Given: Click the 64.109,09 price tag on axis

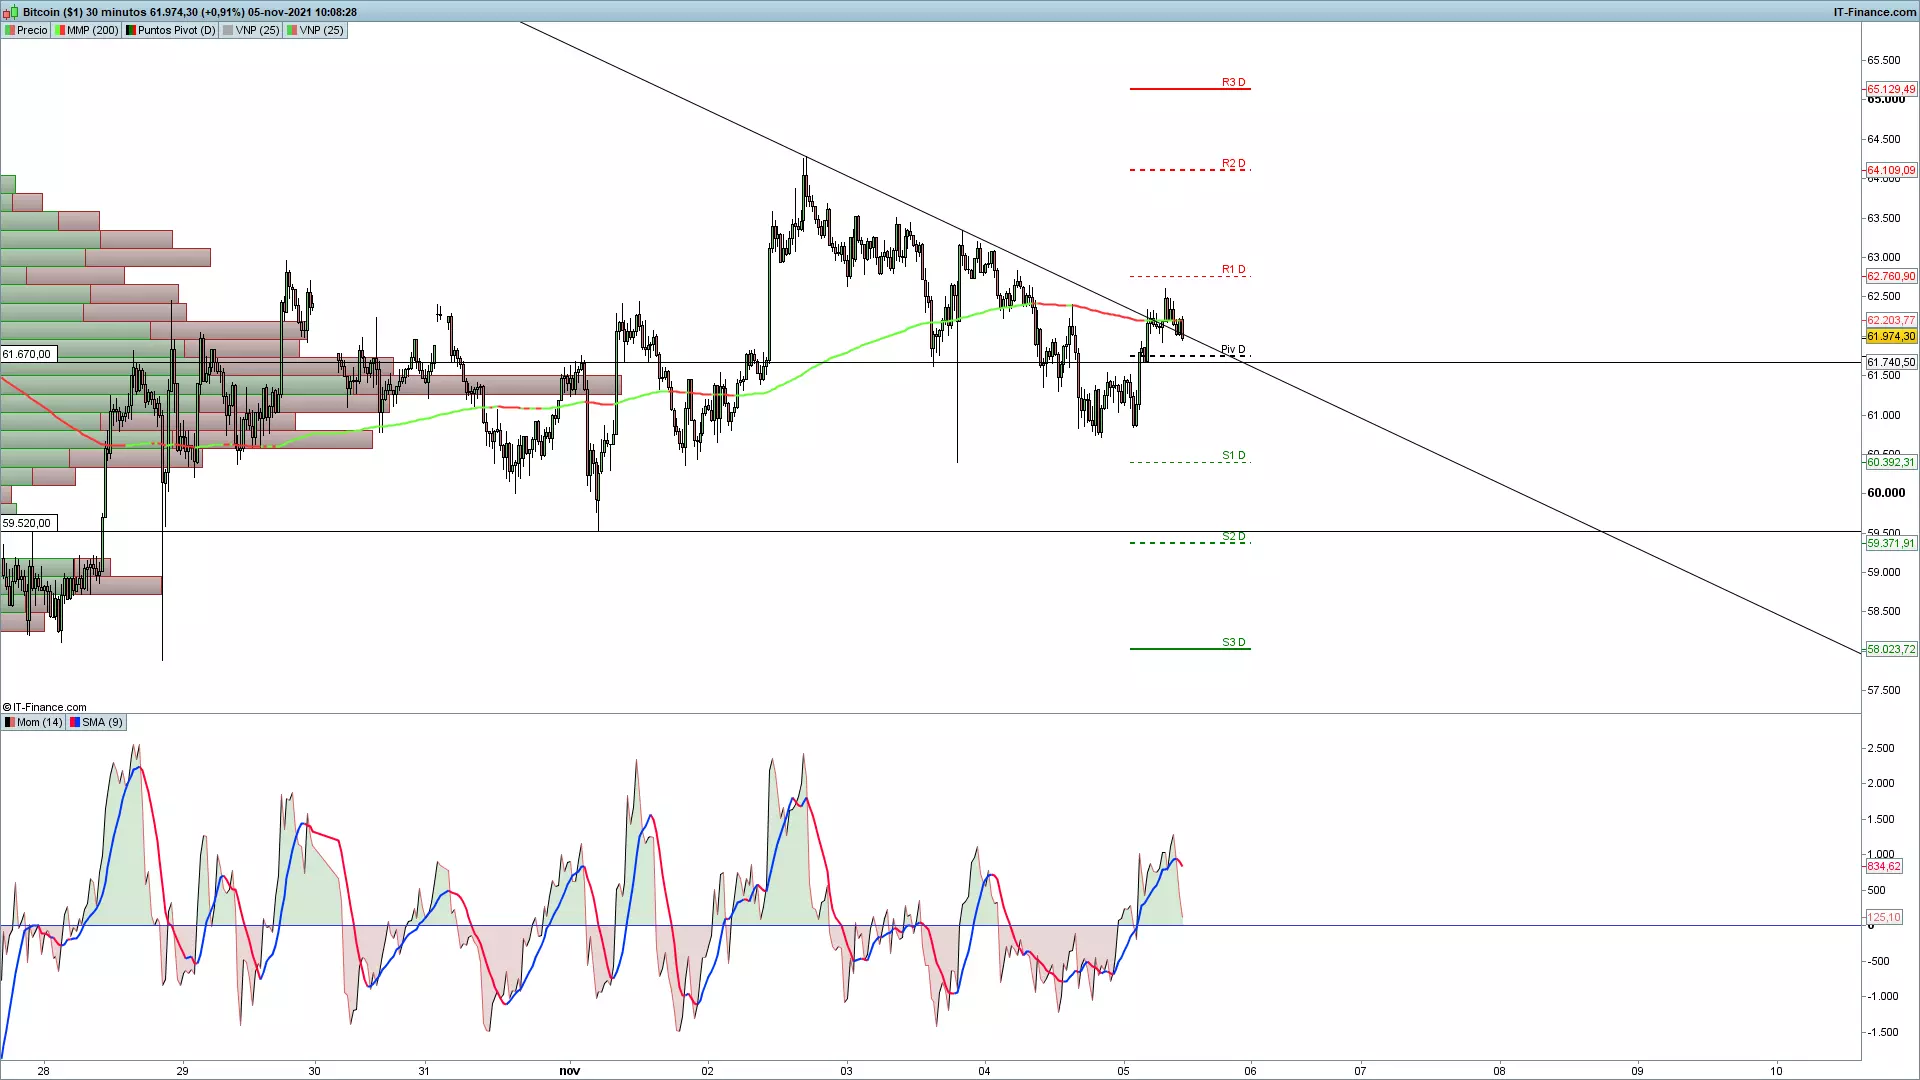Looking at the screenshot, I should pyautogui.click(x=1891, y=170).
